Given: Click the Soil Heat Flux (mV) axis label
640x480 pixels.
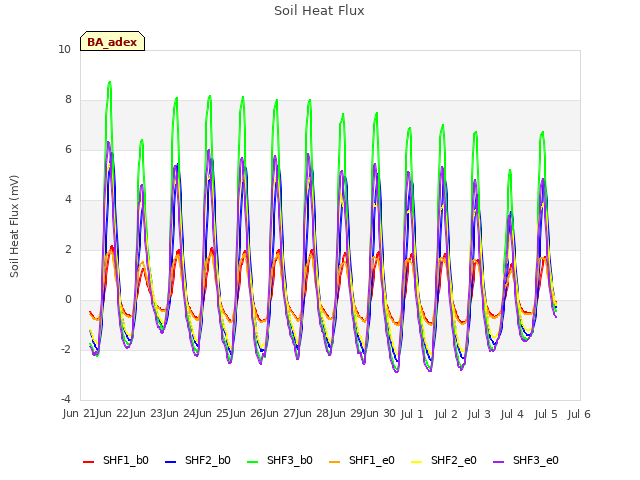Looking at the screenshot, I should click(14, 226).
